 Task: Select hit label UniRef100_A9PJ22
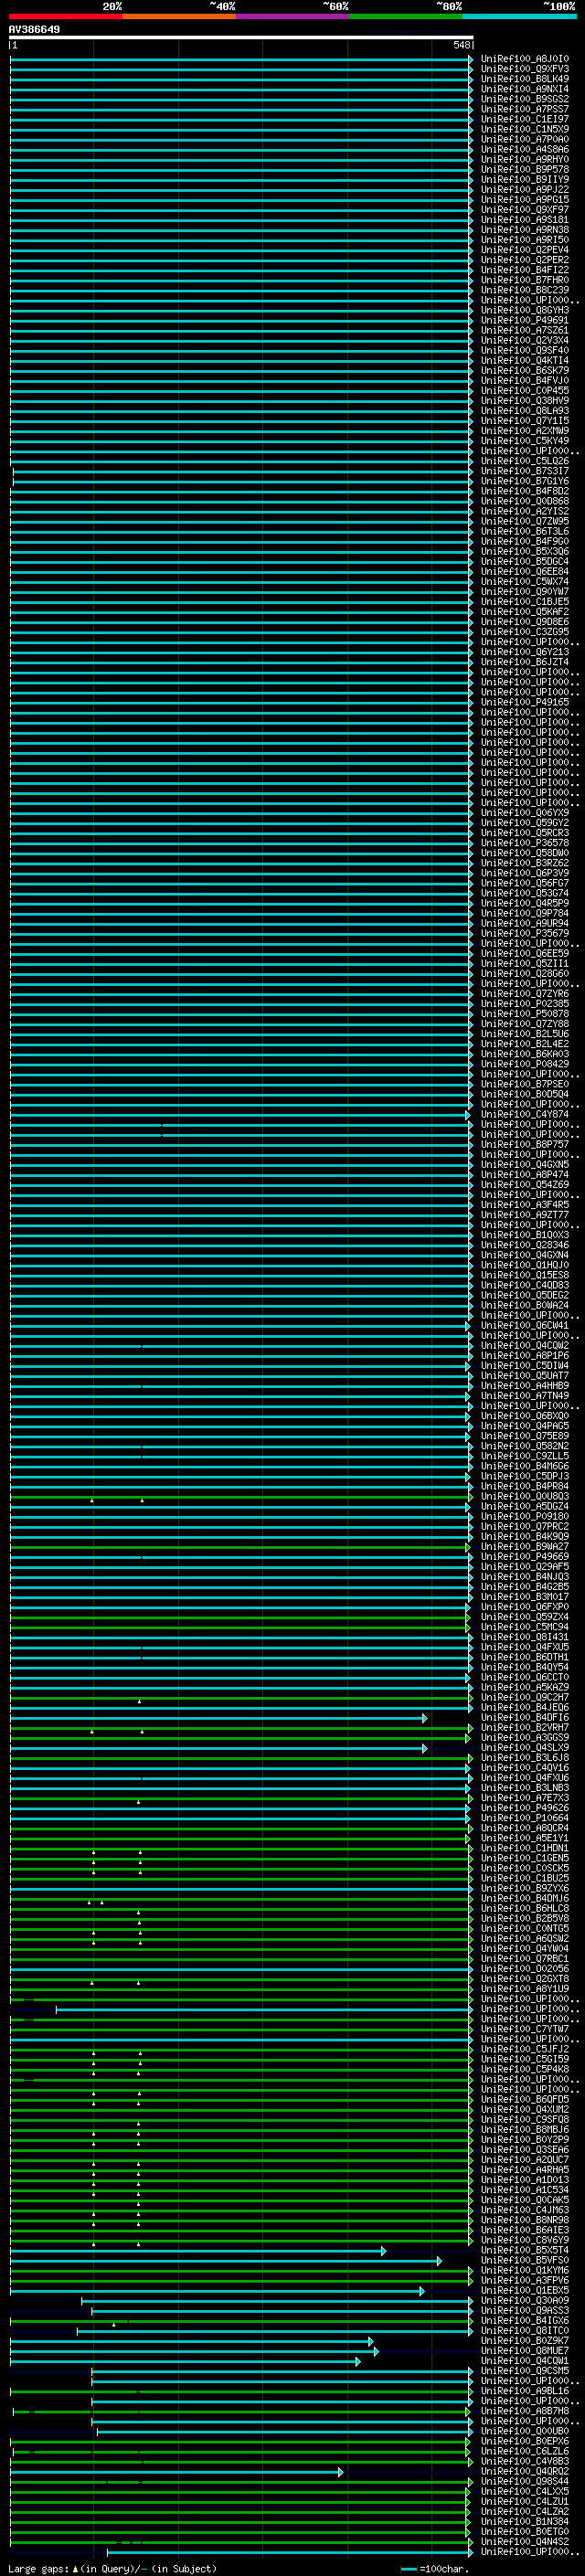525,189
